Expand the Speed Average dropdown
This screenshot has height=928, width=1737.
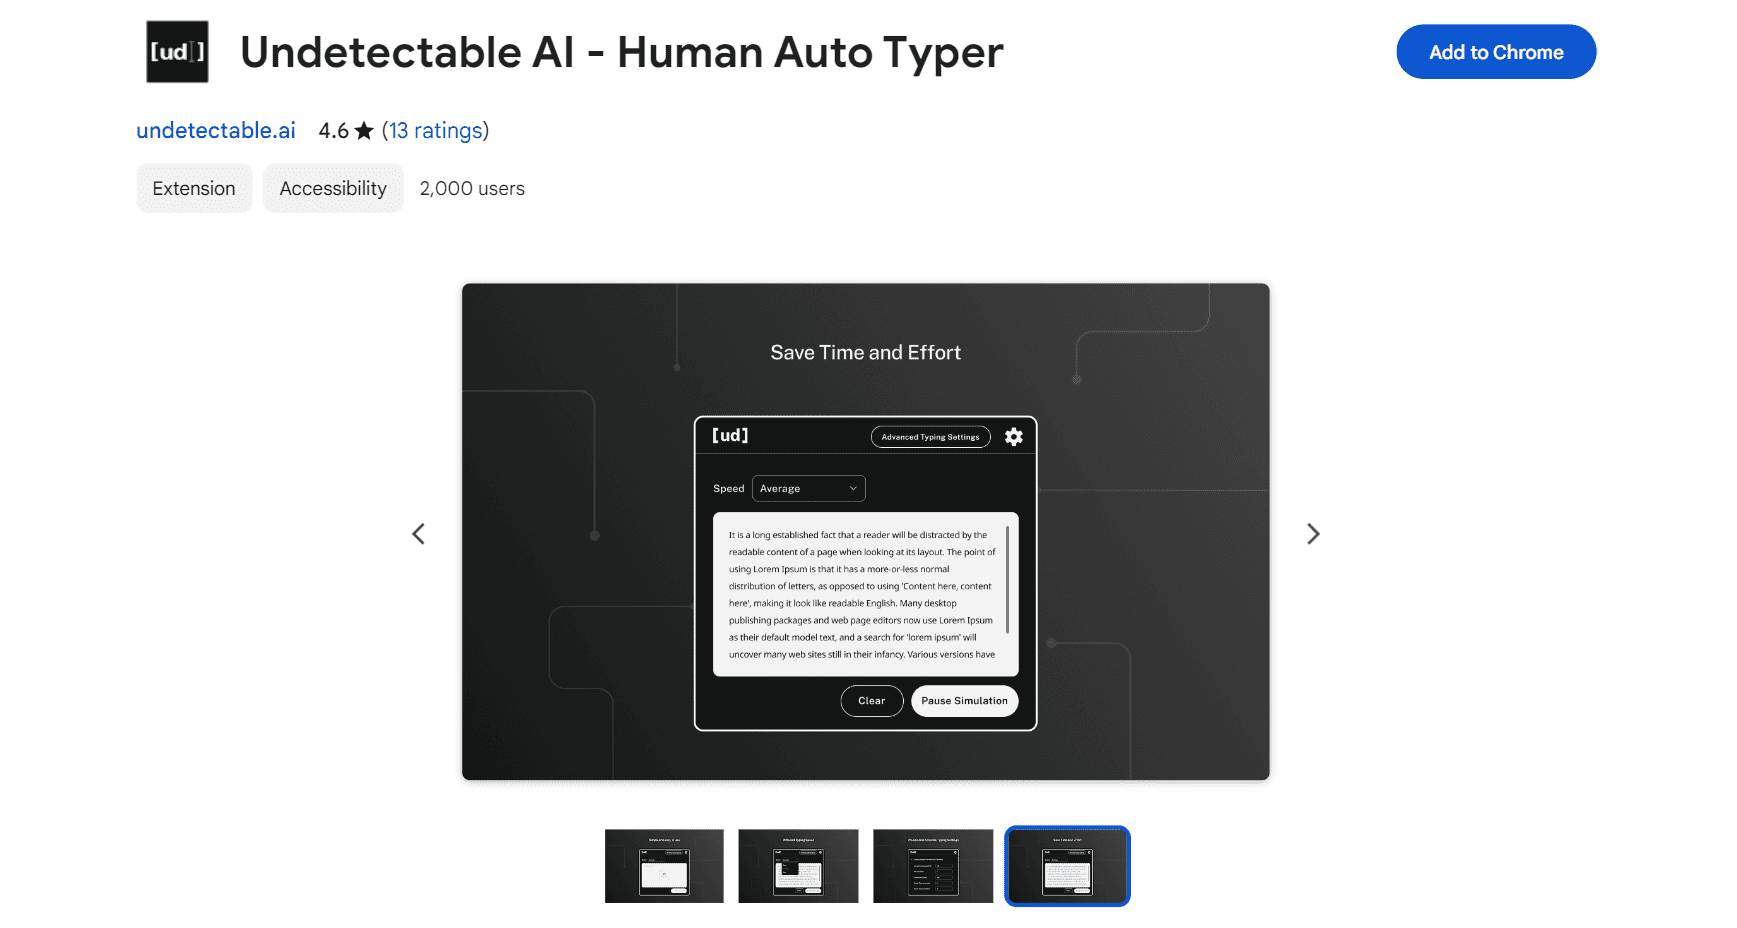click(x=807, y=489)
